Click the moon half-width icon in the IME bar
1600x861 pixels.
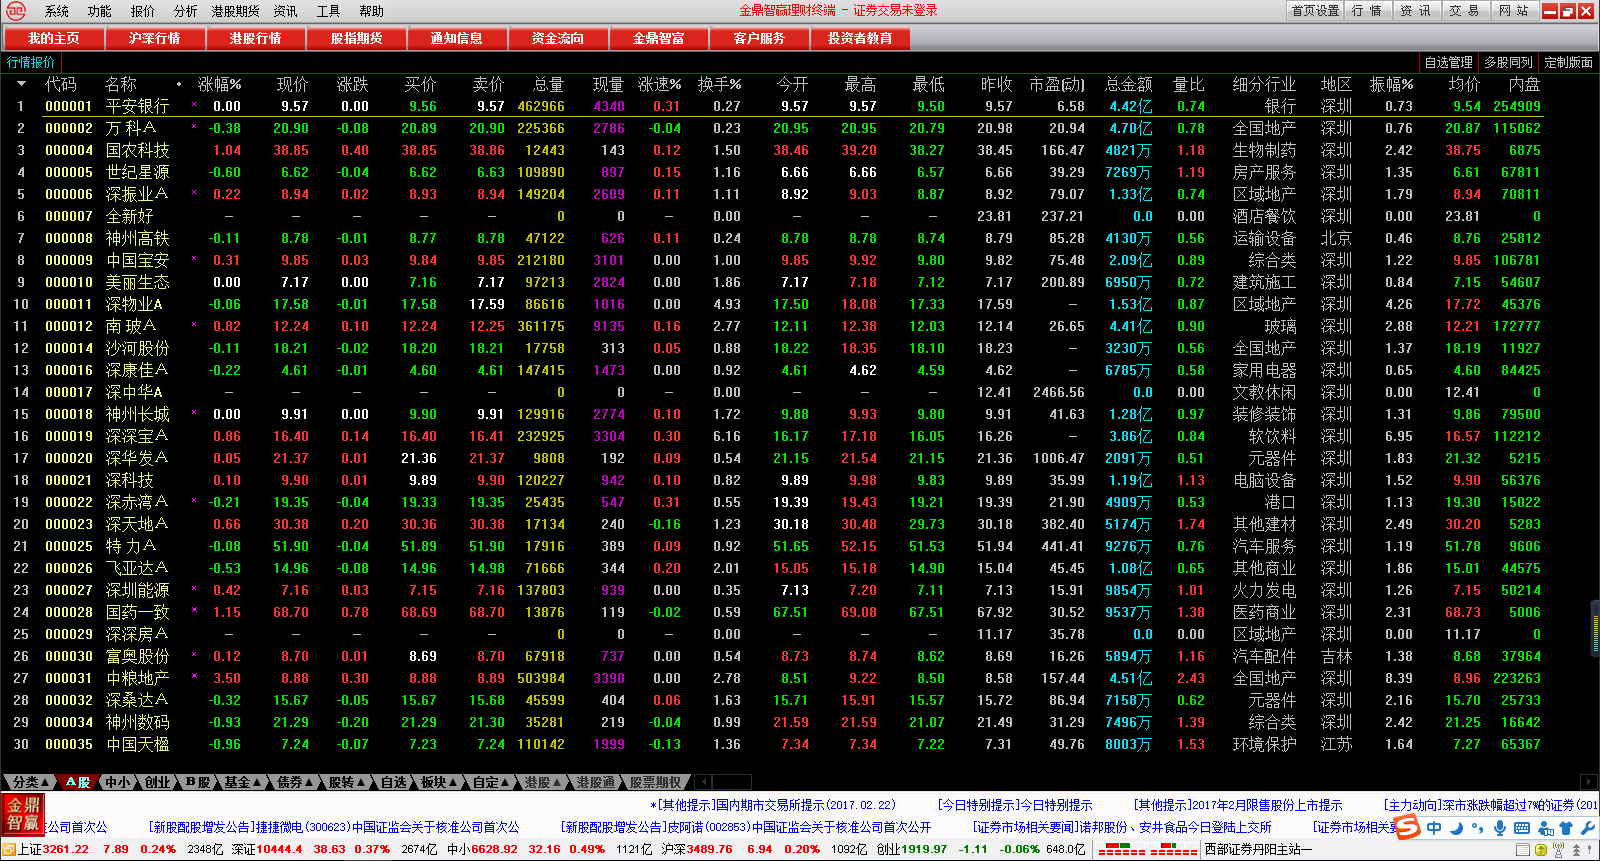pyautogui.click(x=1457, y=828)
